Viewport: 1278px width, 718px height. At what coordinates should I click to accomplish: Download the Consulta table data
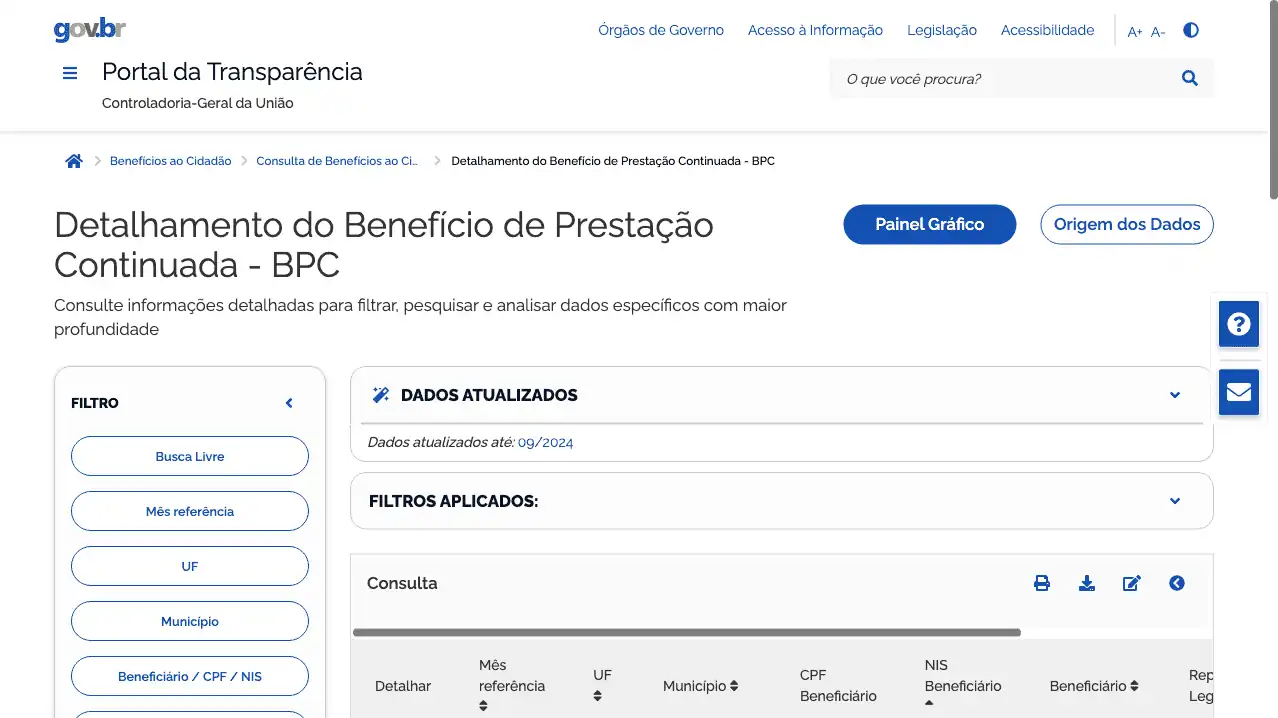tap(1087, 583)
